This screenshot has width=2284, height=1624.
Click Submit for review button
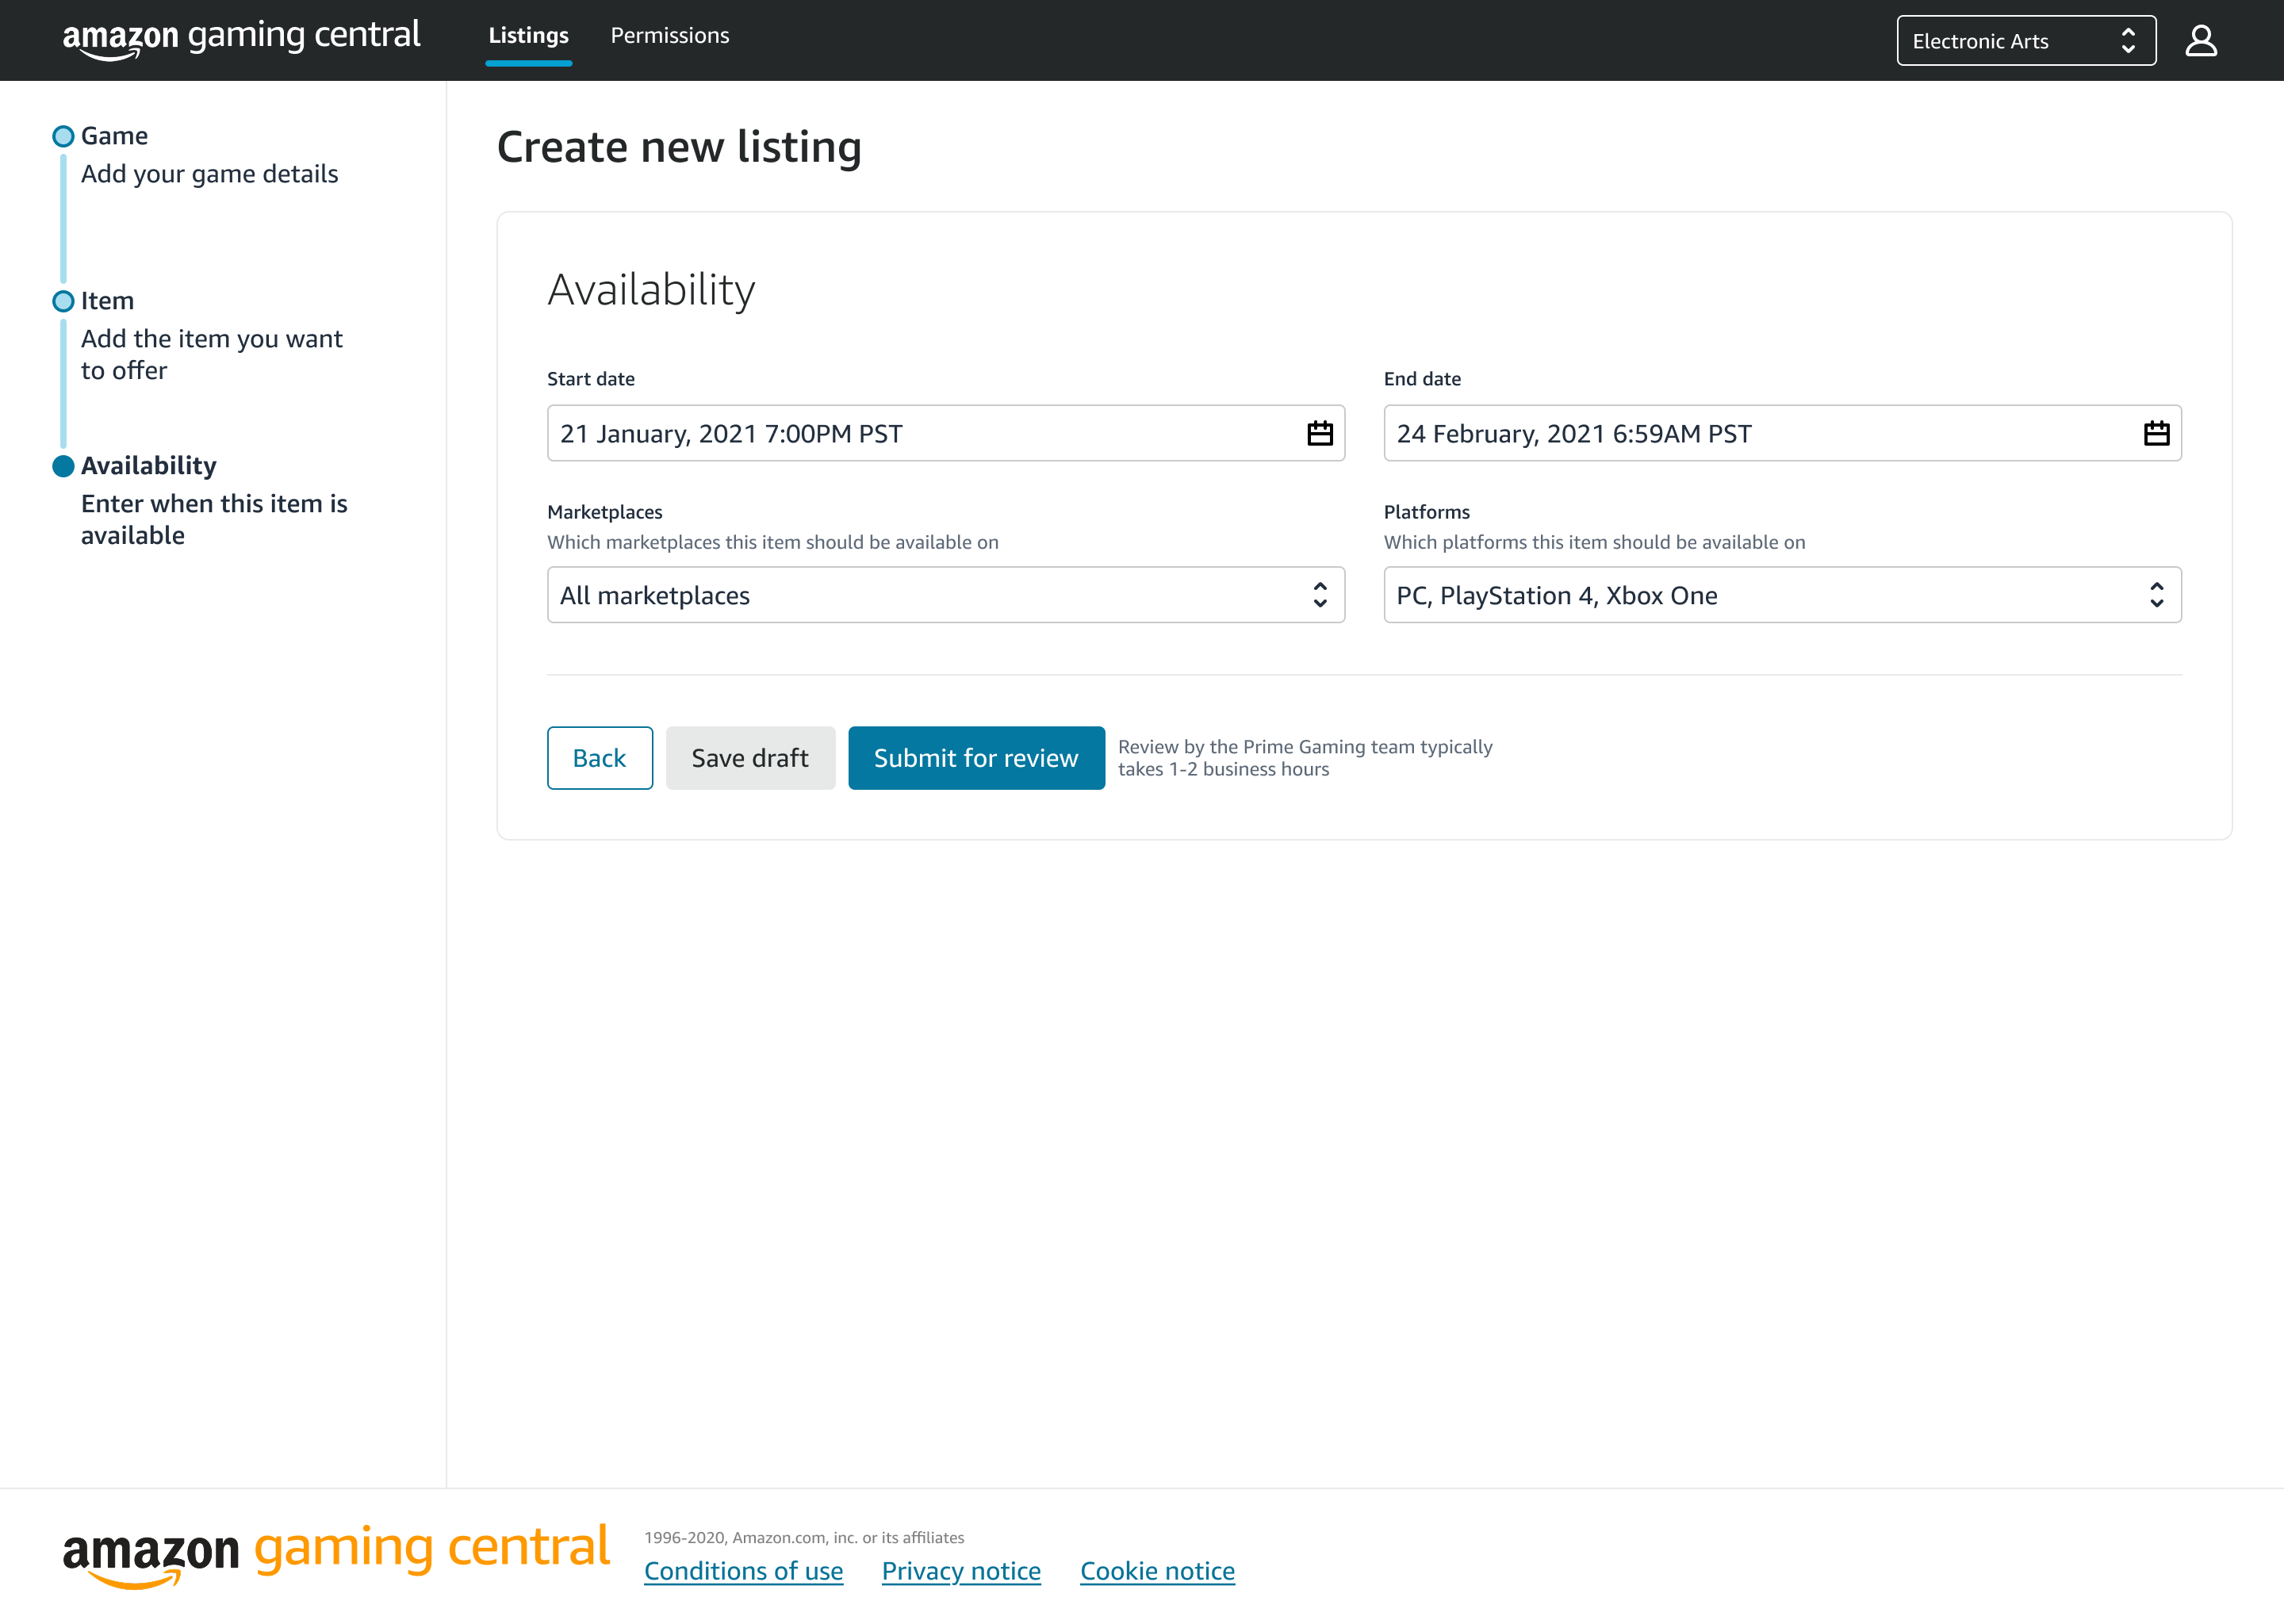click(x=976, y=758)
